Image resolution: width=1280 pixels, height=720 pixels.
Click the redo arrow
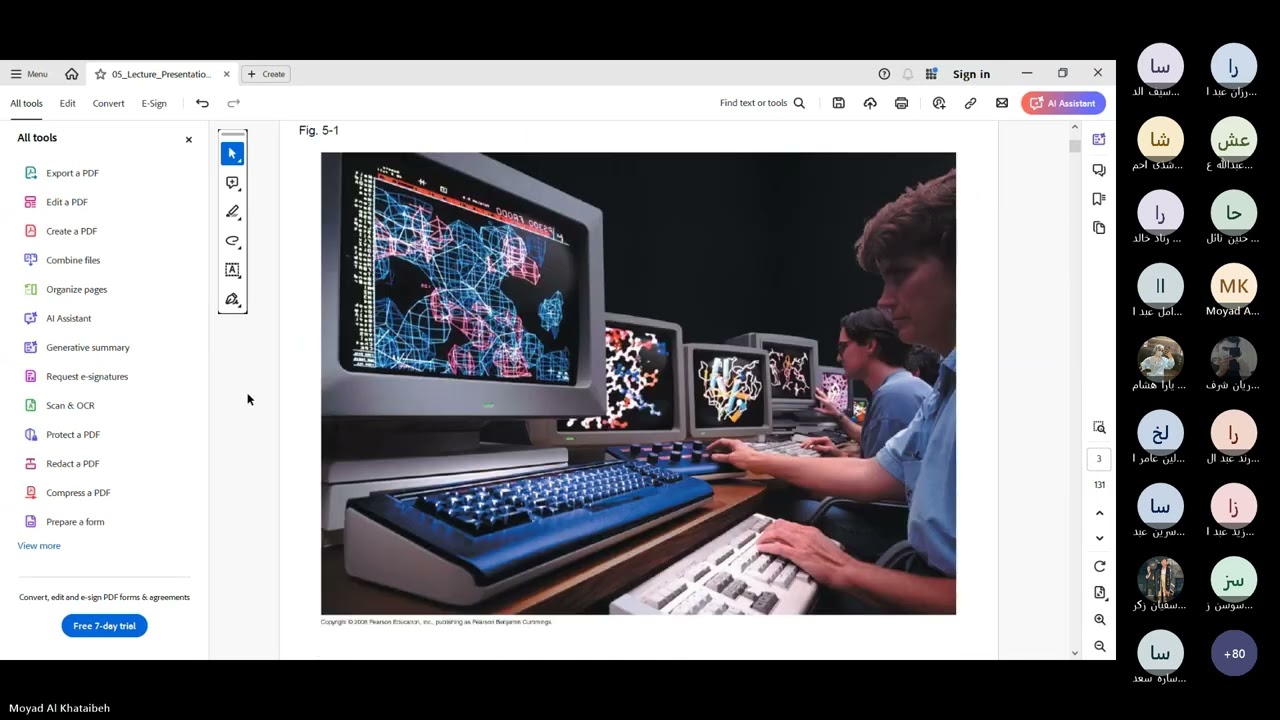tap(233, 103)
